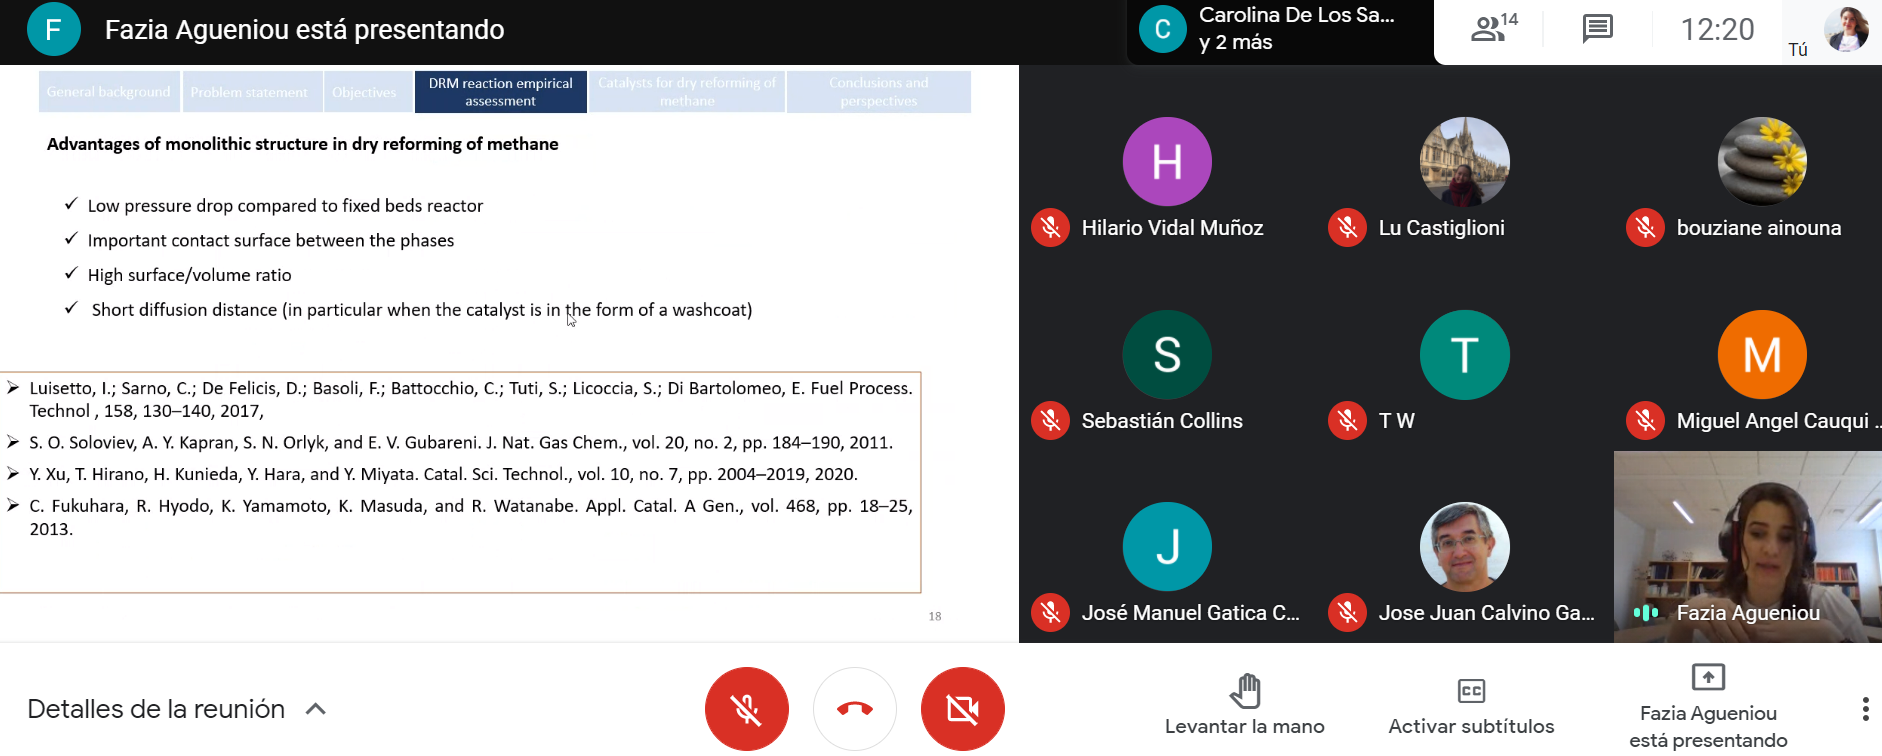The height and width of the screenshot is (756, 1882).
Task: Click the General background slide tab
Action: click(109, 92)
